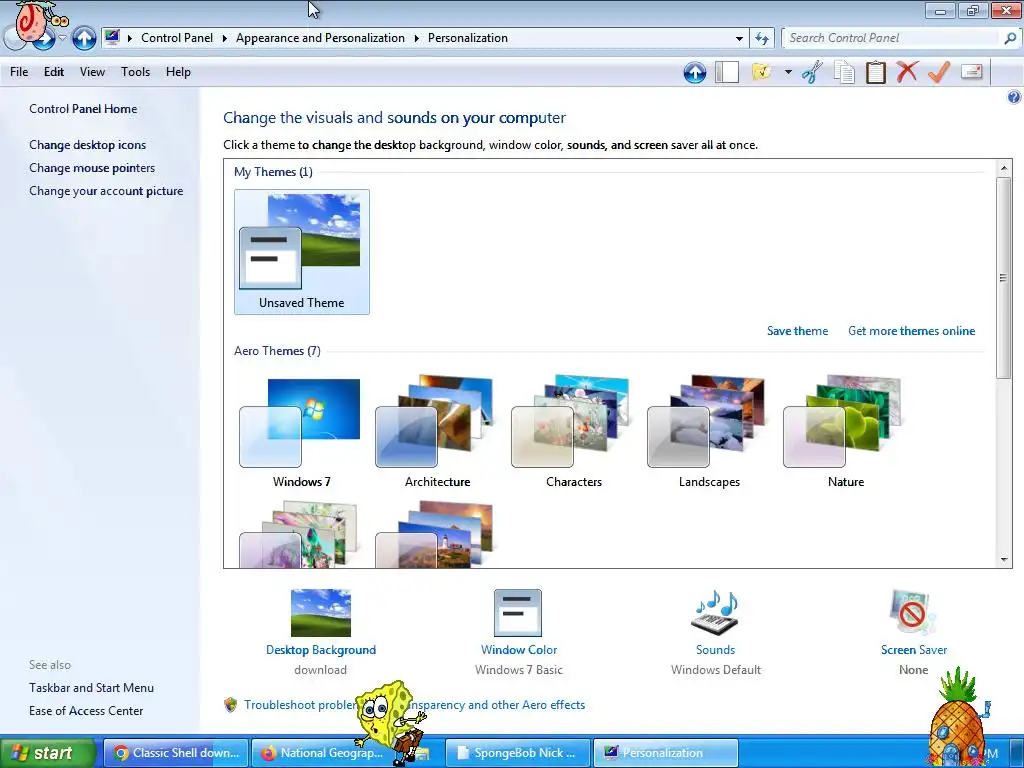Viewport: 1024px width, 768px height.
Task: Click Control Panel in breadcrumb path
Action: (x=177, y=38)
